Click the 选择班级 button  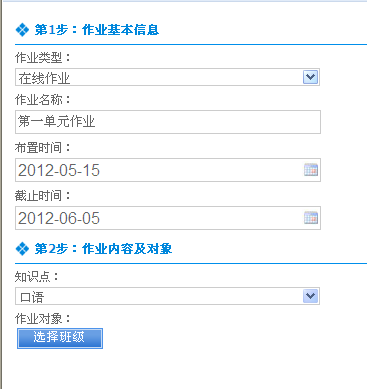click(x=60, y=338)
